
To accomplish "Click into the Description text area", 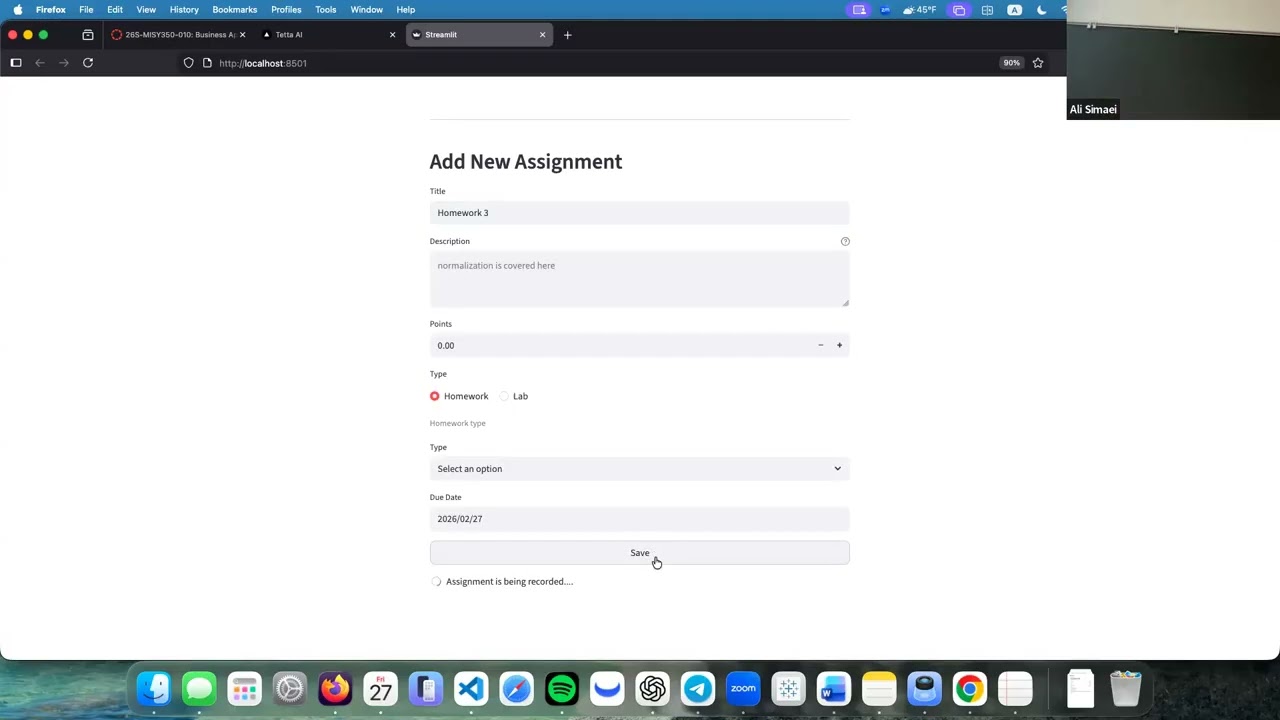I will [x=640, y=279].
